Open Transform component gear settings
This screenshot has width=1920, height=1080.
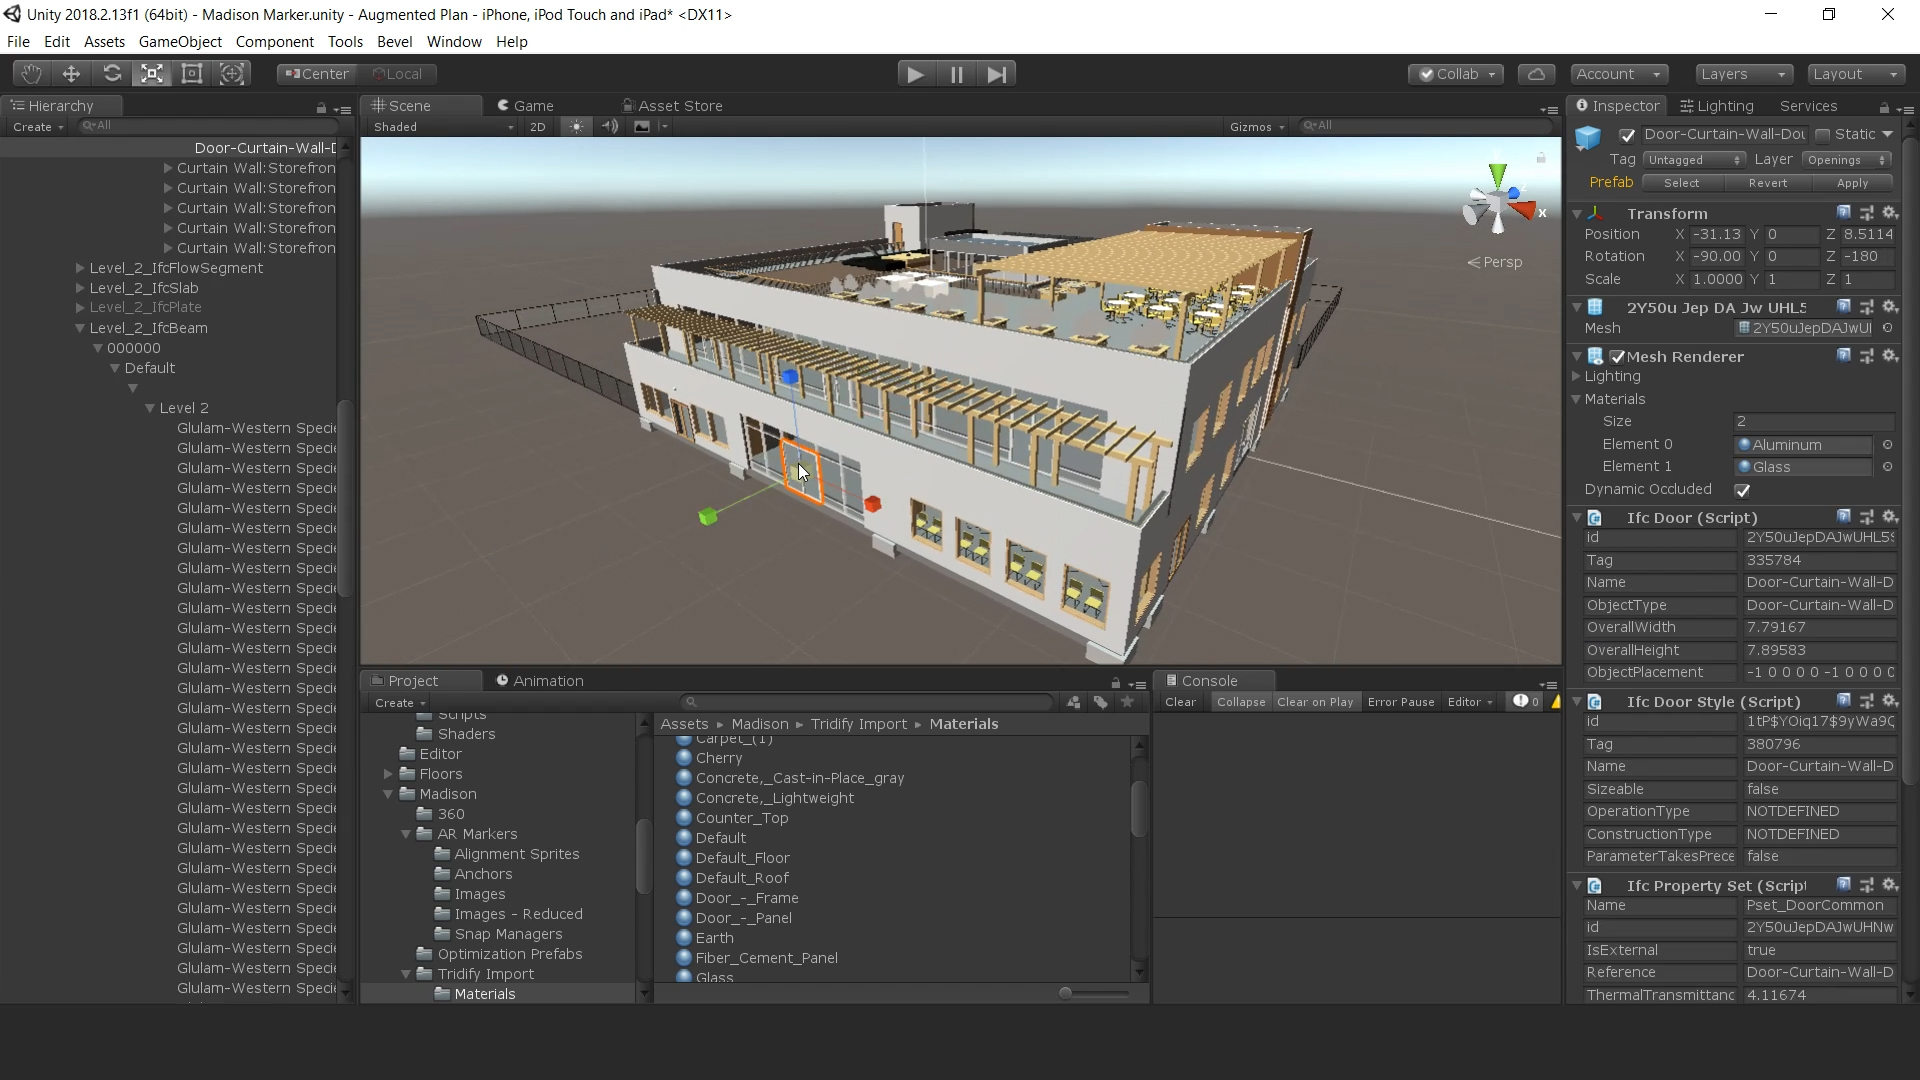point(1889,213)
